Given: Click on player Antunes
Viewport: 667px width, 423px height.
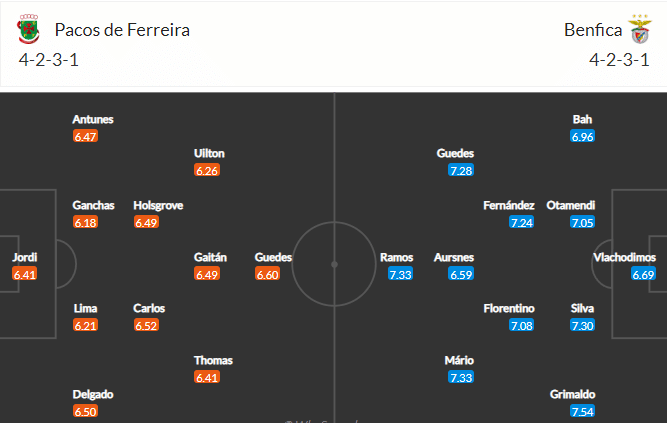Looking at the screenshot, I should pyautogui.click(x=93, y=120).
